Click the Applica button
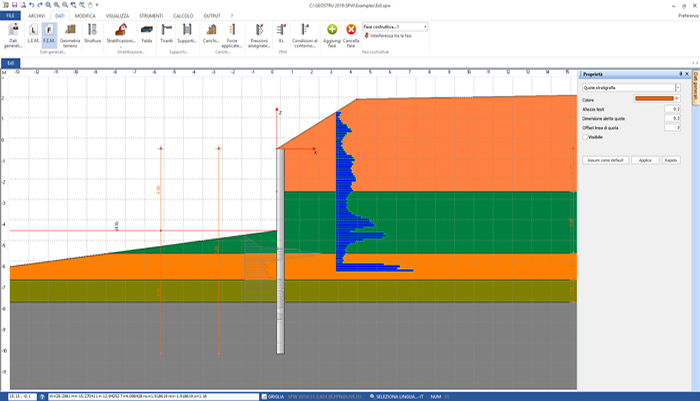The image size is (700, 401). click(x=645, y=160)
